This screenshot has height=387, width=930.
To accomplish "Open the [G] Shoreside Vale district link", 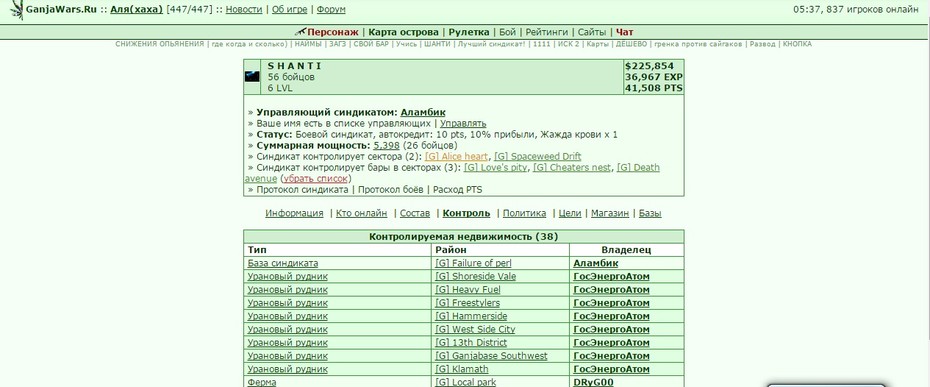I will point(476,276).
